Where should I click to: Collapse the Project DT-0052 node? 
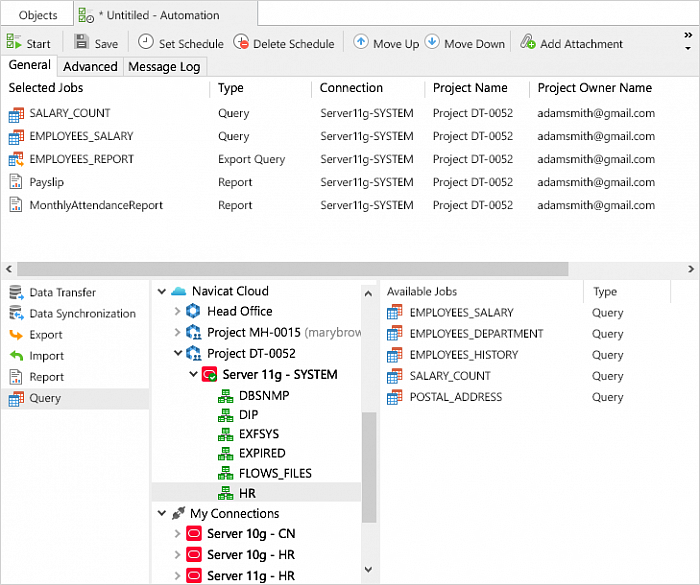click(178, 353)
